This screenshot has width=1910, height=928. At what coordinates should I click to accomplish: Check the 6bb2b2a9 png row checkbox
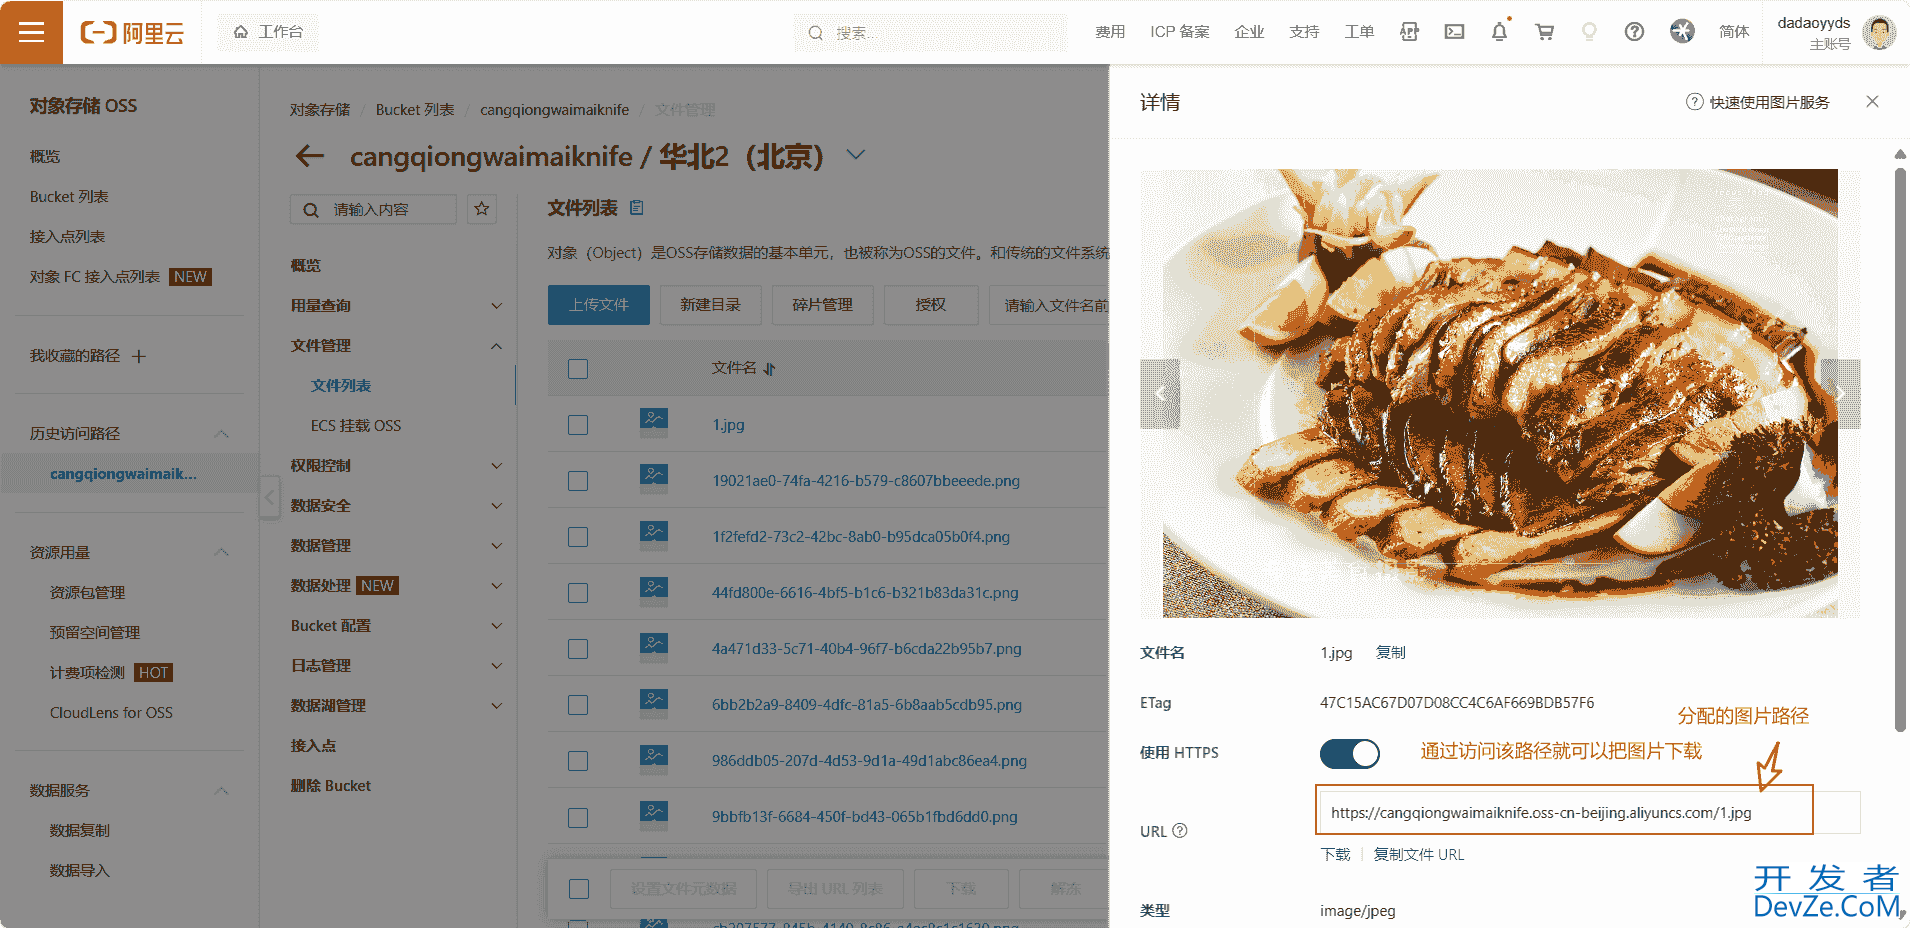578,705
